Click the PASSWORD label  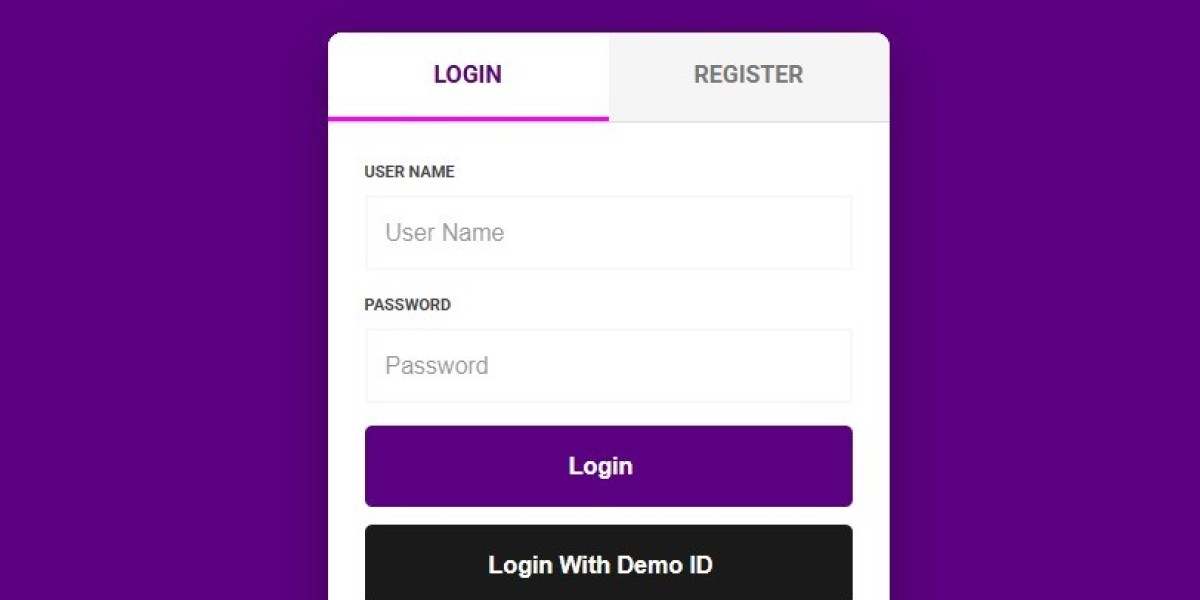point(407,305)
